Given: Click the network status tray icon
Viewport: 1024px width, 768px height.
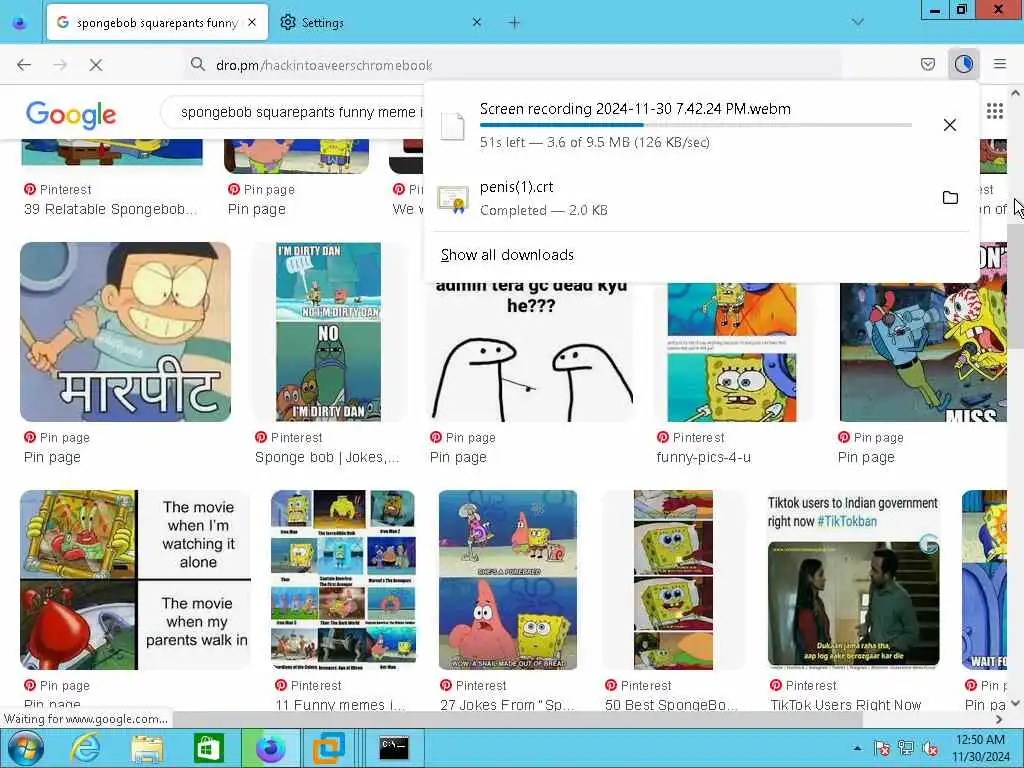Looking at the screenshot, I should pos(905,748).
